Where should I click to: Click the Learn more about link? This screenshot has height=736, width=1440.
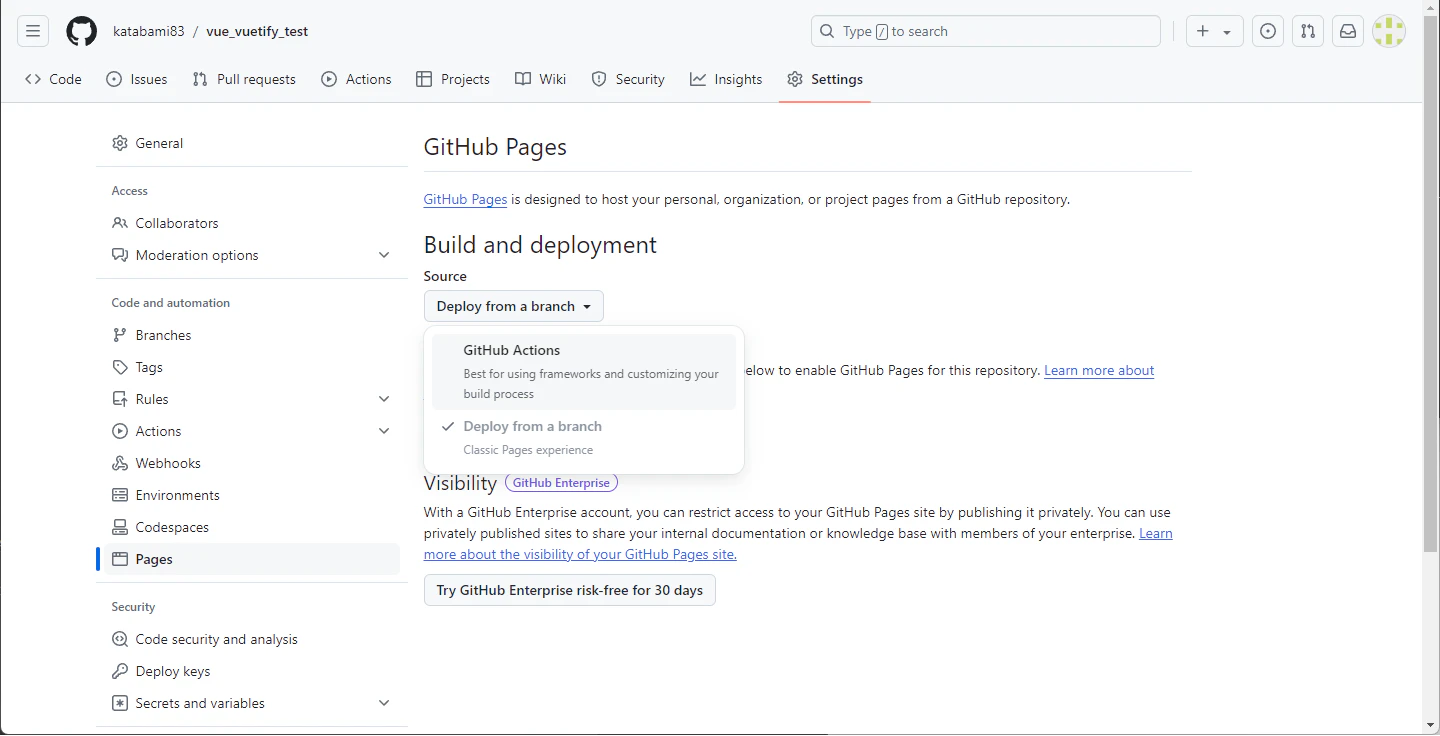pos(1099,370)
